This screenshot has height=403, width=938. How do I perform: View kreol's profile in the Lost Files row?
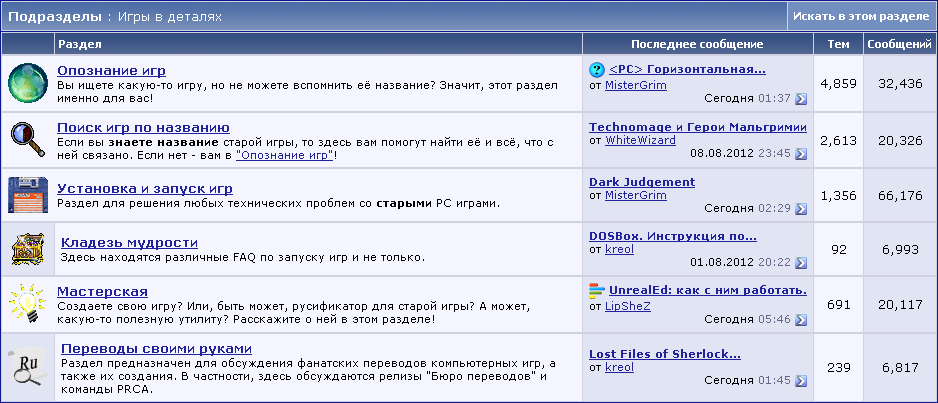pyautogui.click(x=619, y=367)
